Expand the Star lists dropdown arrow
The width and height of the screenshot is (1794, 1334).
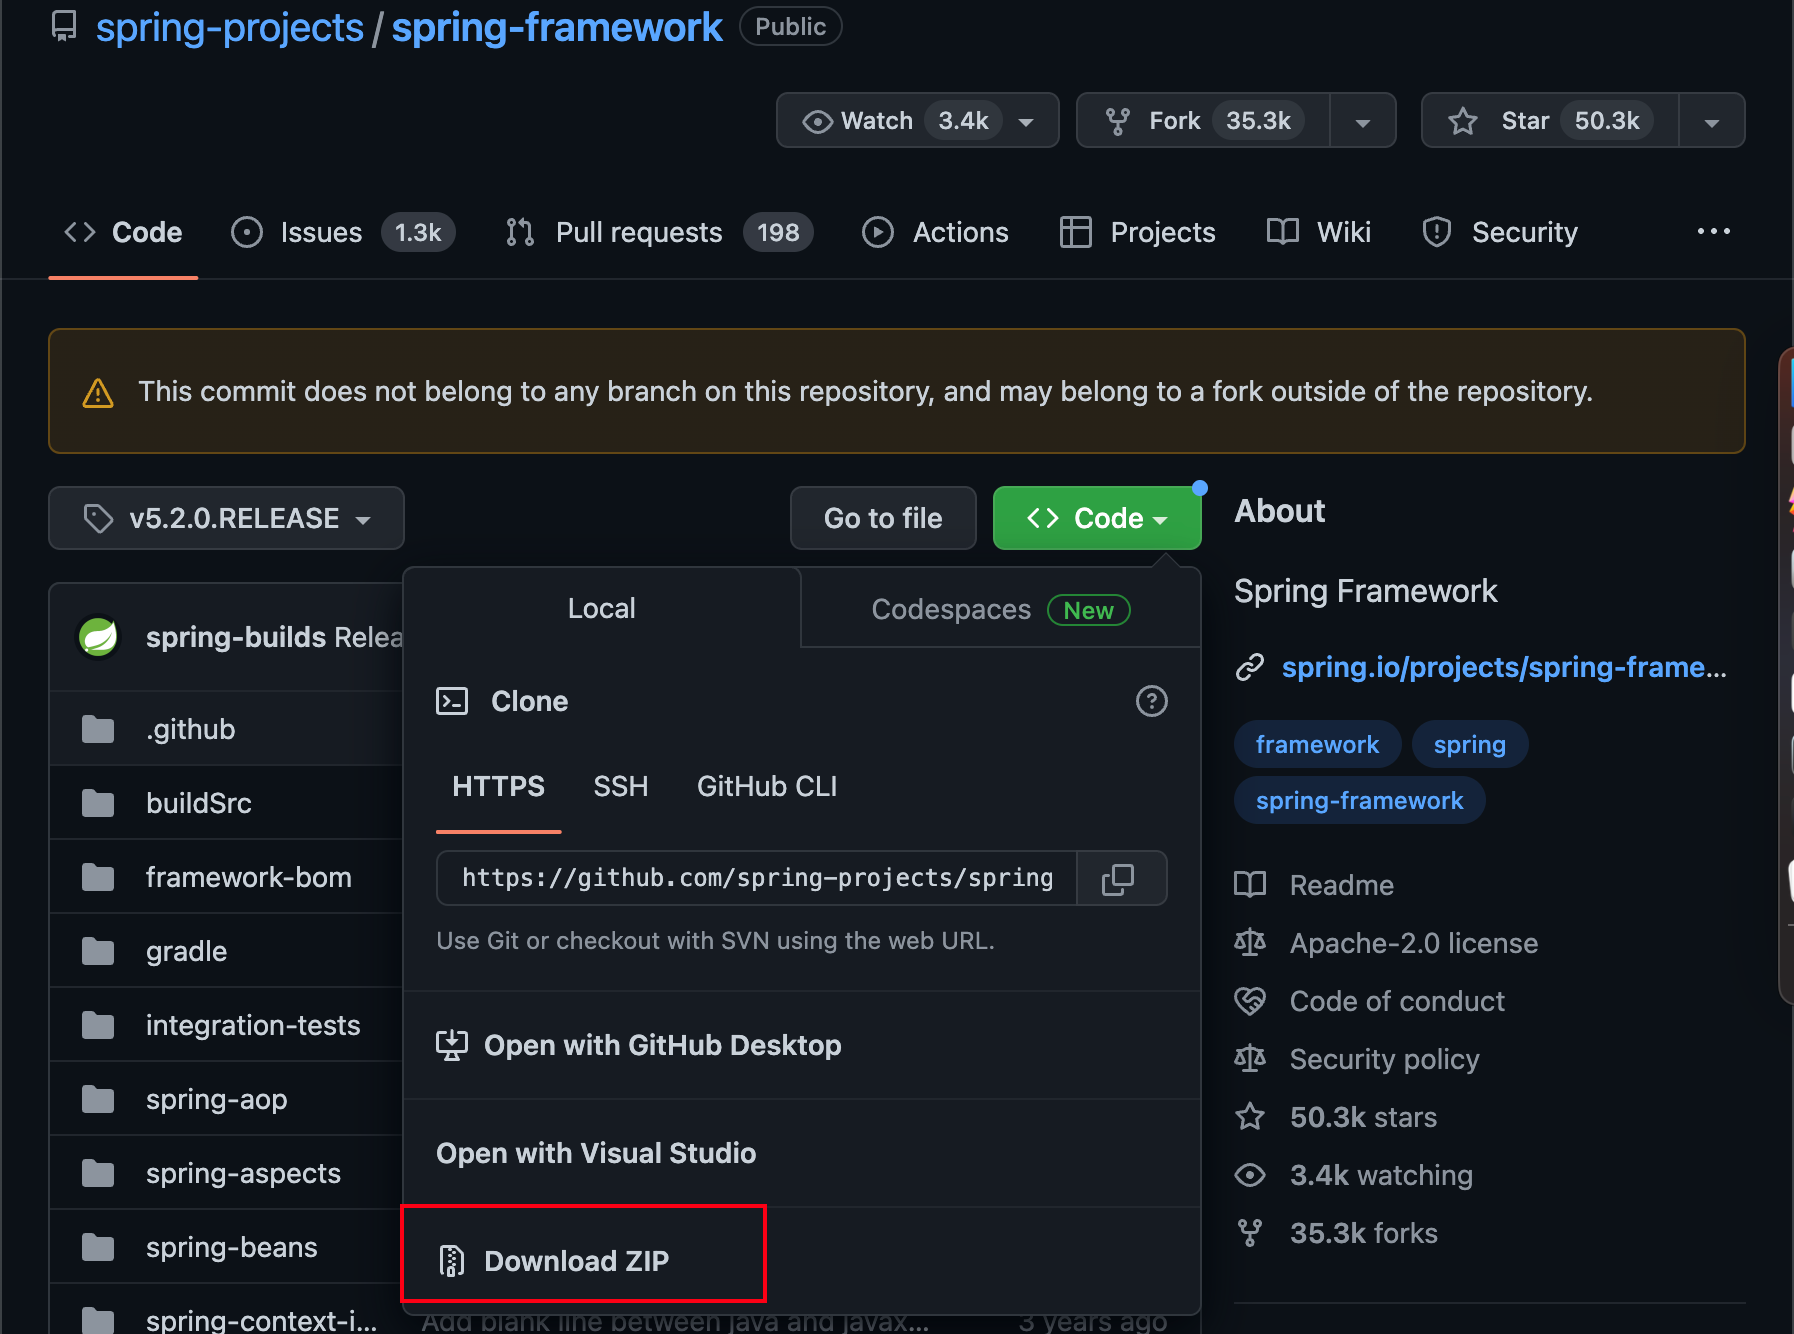coord(1712,122)
